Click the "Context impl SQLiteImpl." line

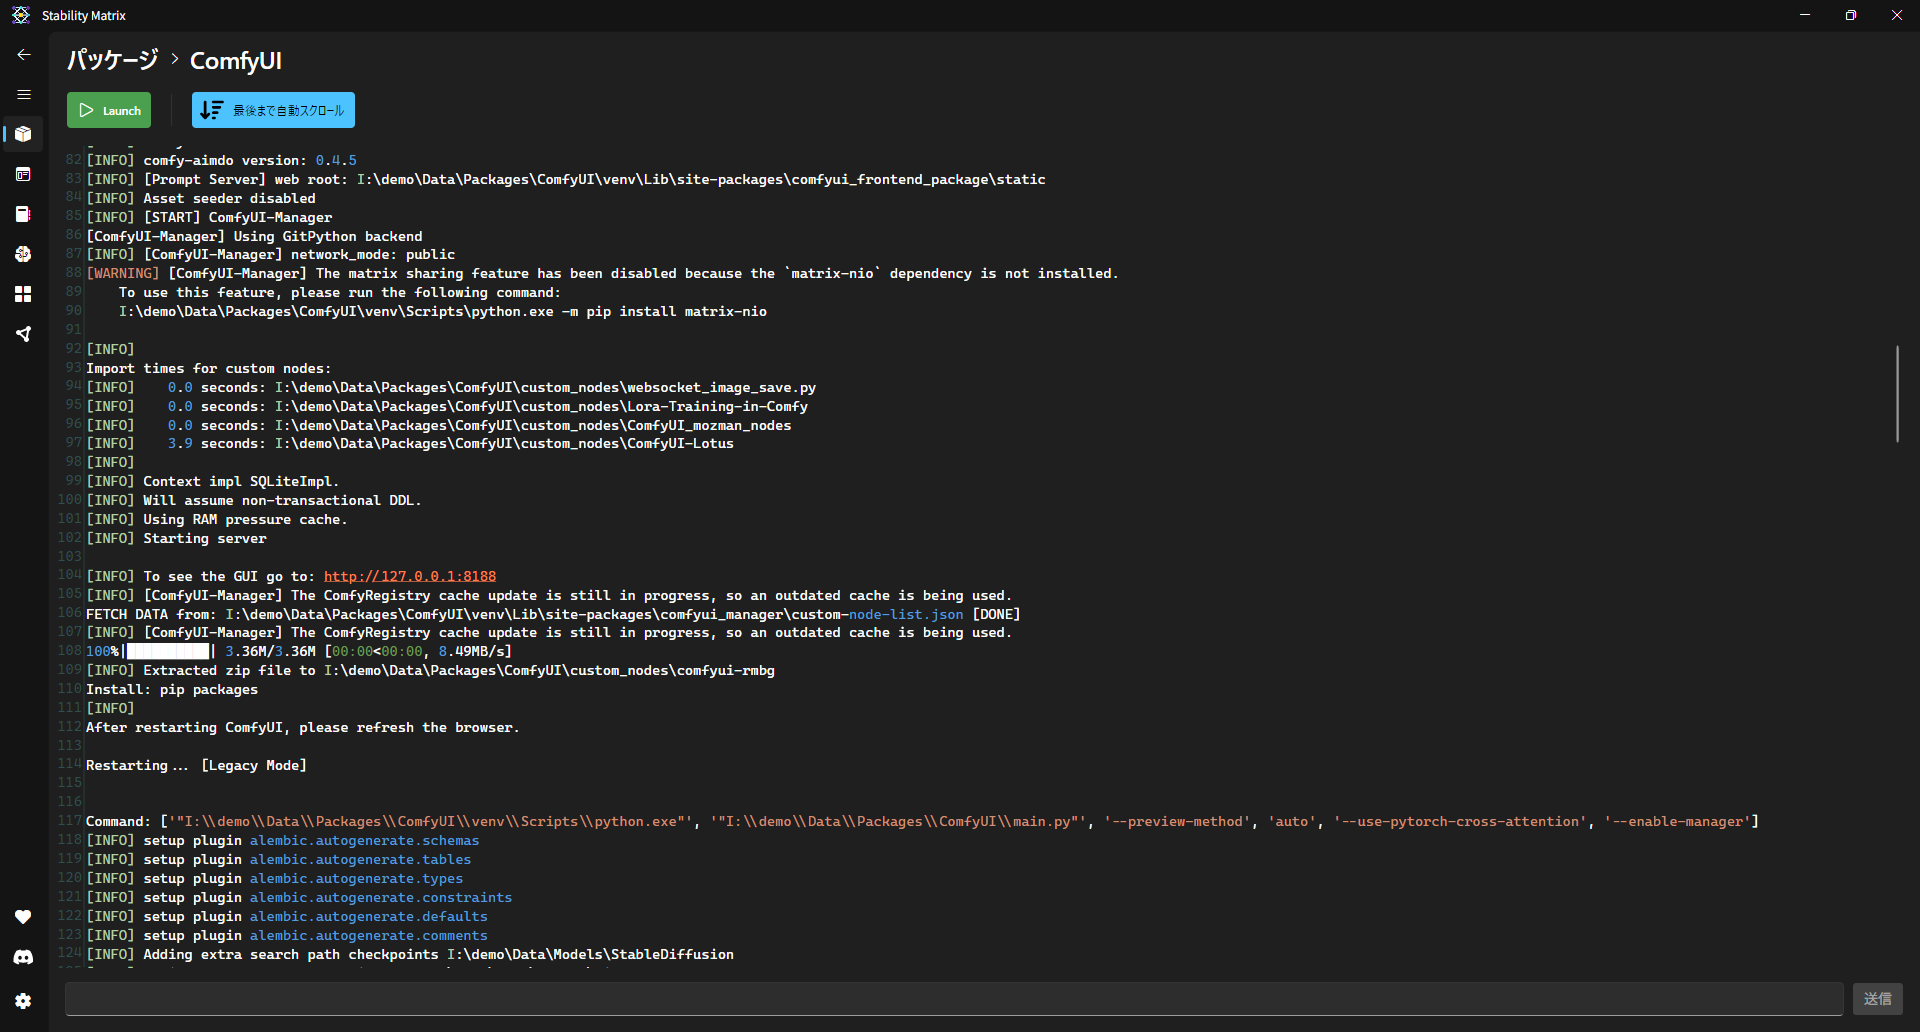tap(213, 481)
